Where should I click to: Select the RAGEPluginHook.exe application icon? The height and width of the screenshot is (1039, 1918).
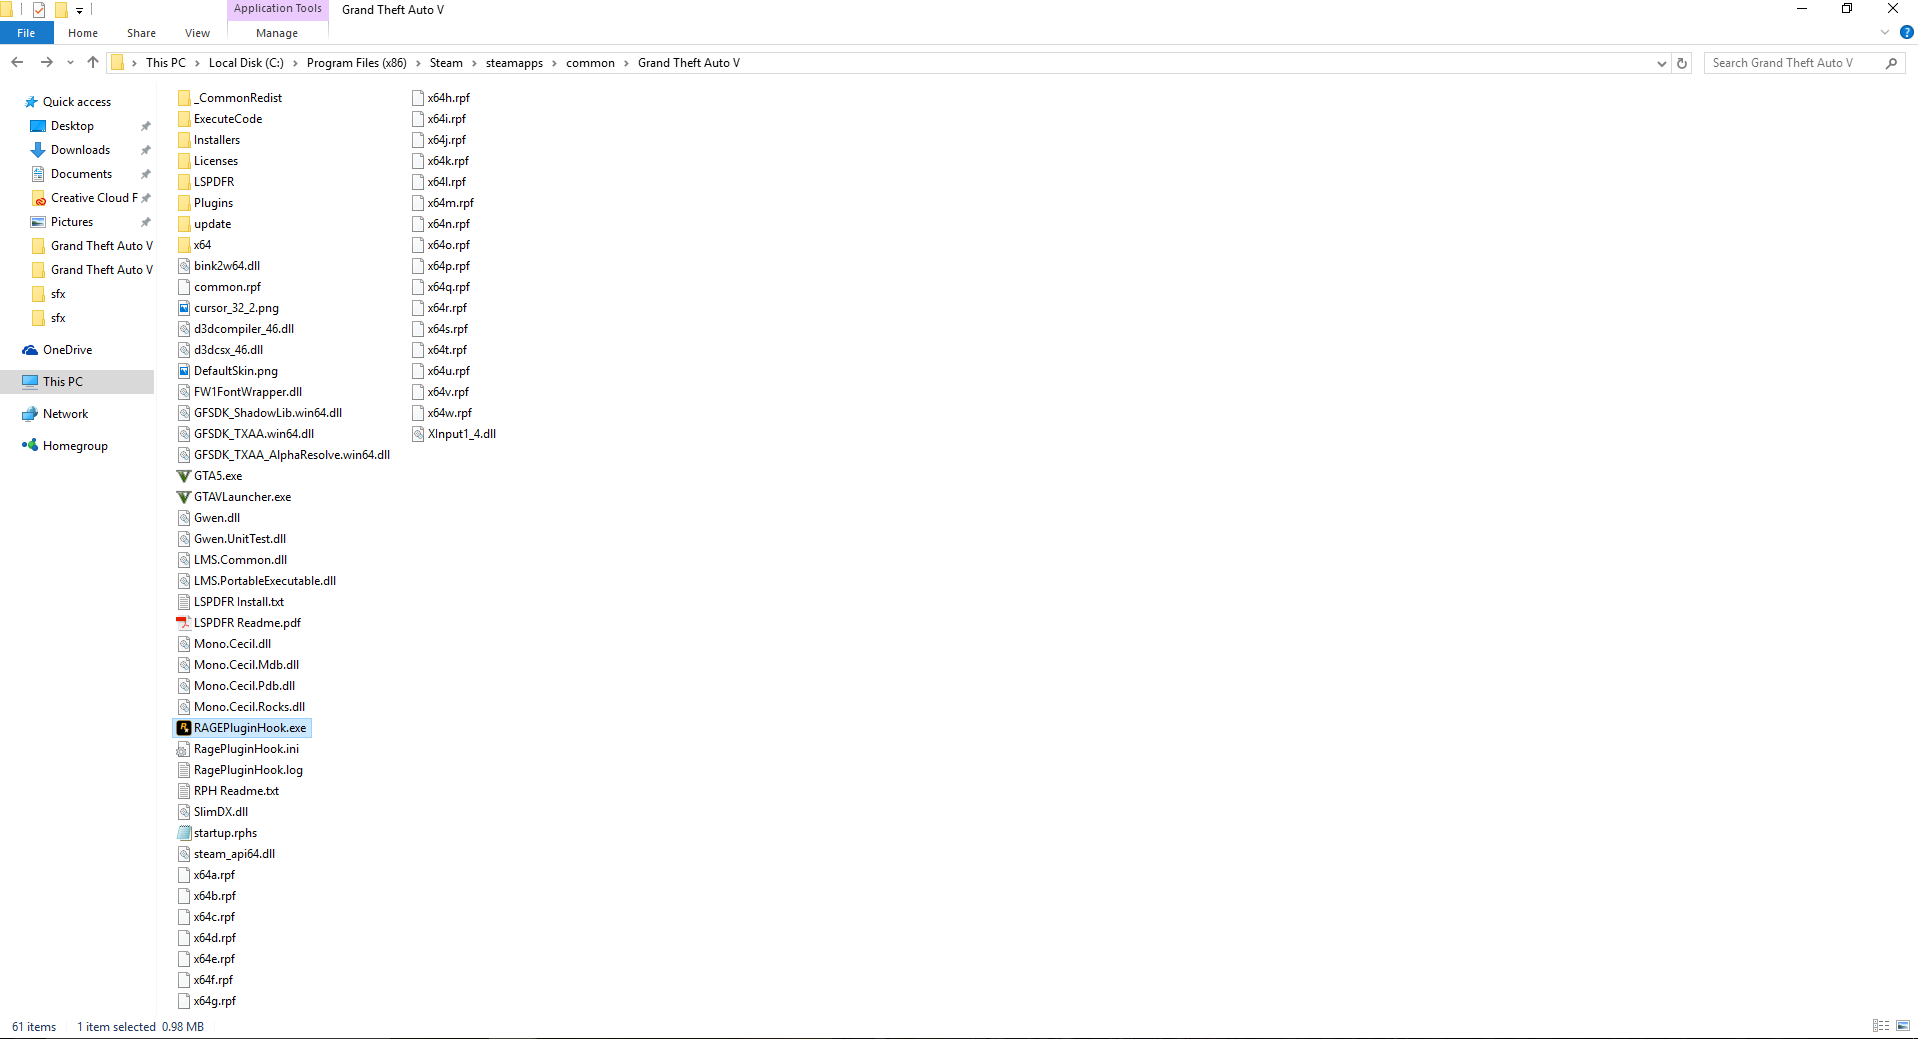click(x=184, y=728)
